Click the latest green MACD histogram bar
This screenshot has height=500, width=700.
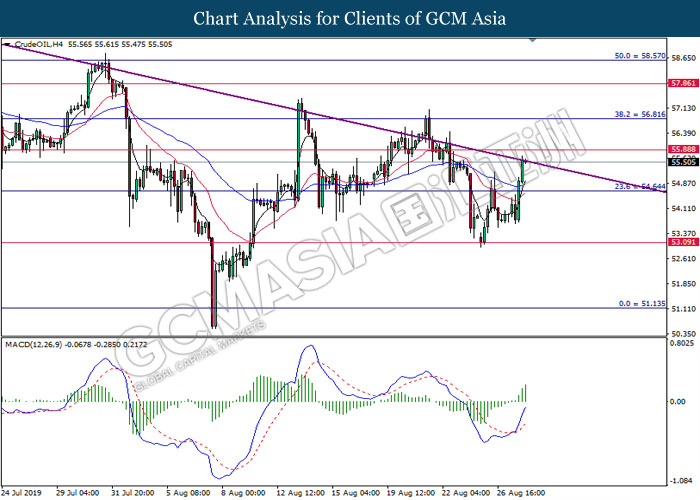pos(525,393)
